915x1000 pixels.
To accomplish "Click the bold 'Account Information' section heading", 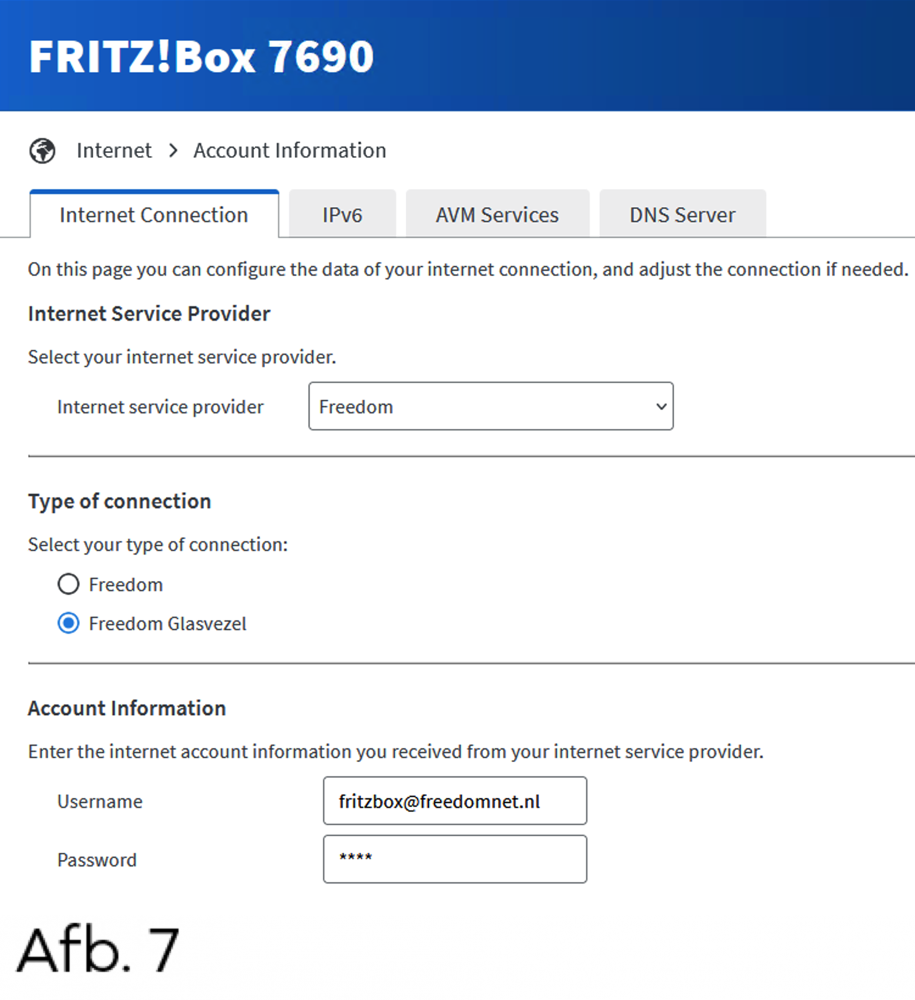I will tap(127, 708).
